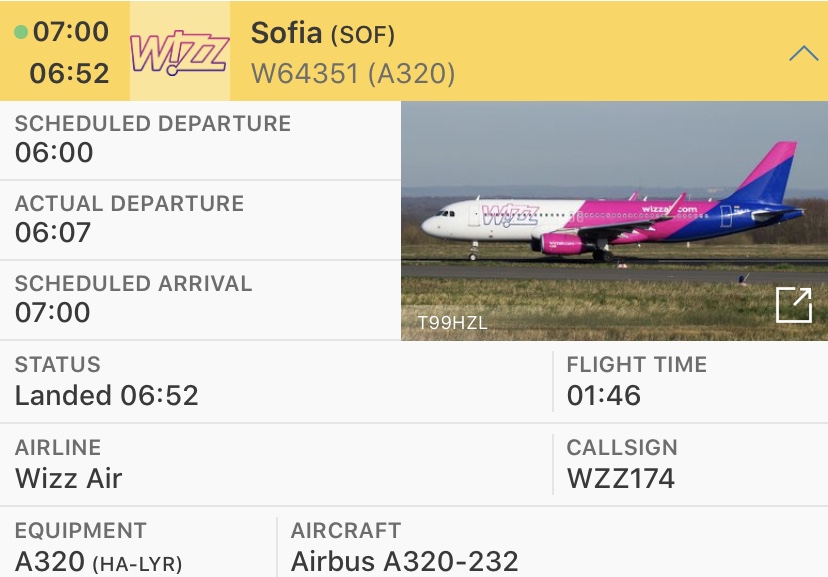Select the Sofia (SOF) destination title
This screenshot has height=577, width=828.
point(322,33)
